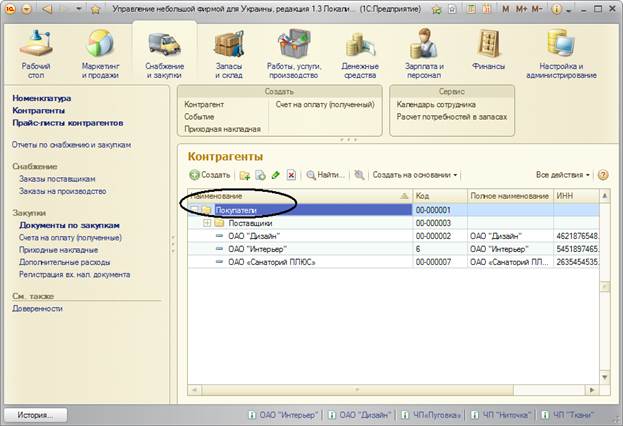Open the round orange dropdown next to 1C logo
Image resolution: width=623 pixels, height=426 pixels.
click(x=27, y=9)
